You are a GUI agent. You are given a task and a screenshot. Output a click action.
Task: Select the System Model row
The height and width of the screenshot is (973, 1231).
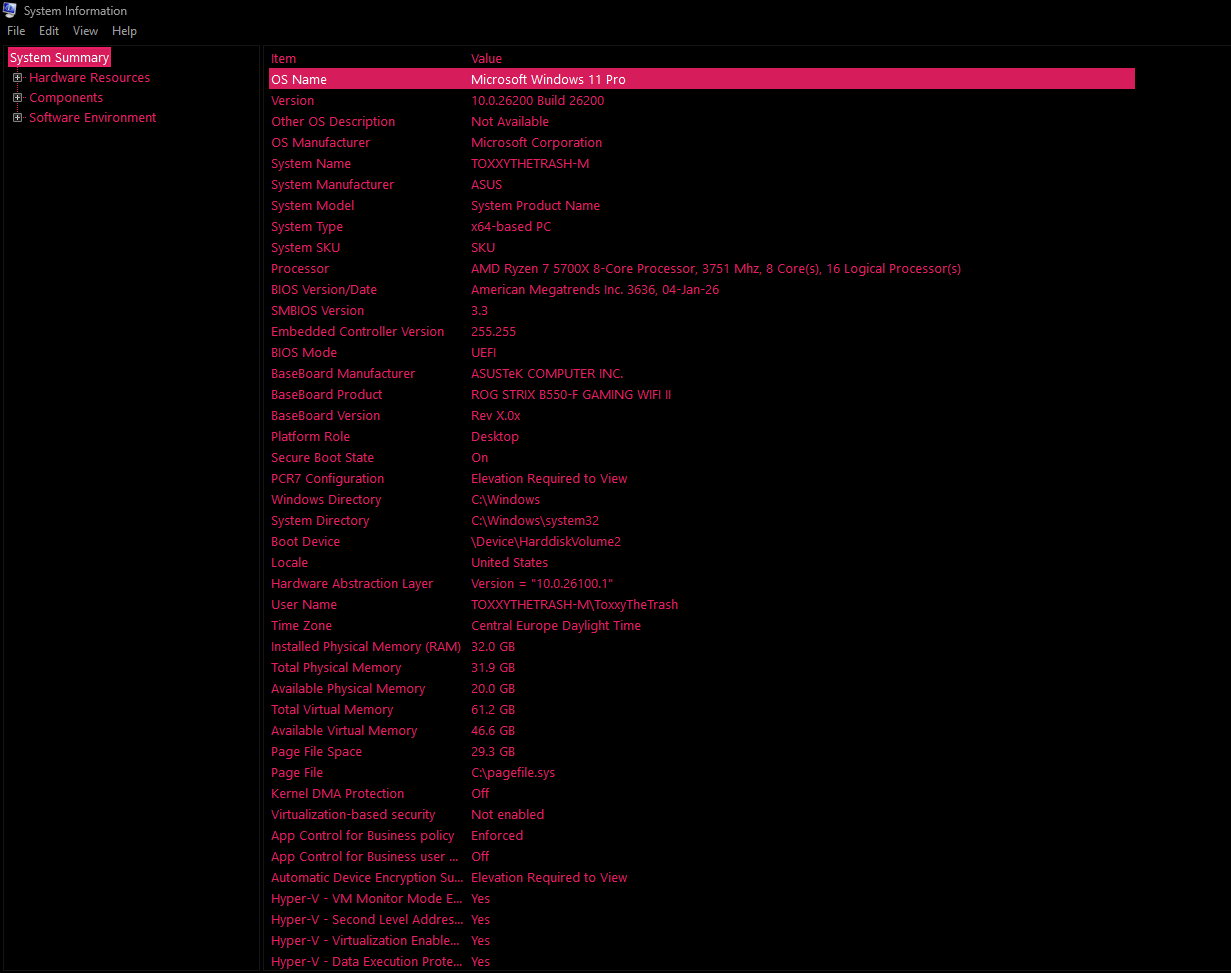coord(702,206)
